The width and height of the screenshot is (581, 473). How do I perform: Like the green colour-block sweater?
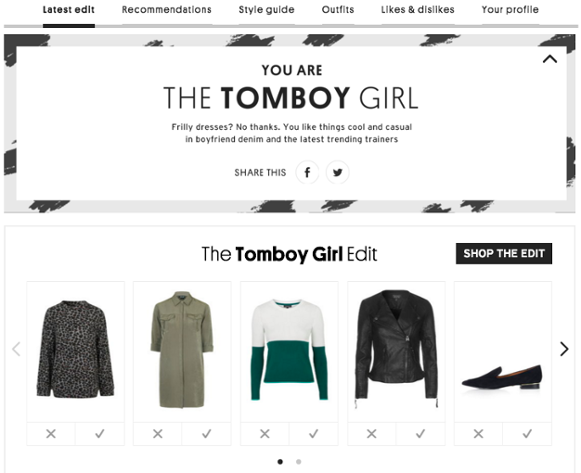pos(313,434)
